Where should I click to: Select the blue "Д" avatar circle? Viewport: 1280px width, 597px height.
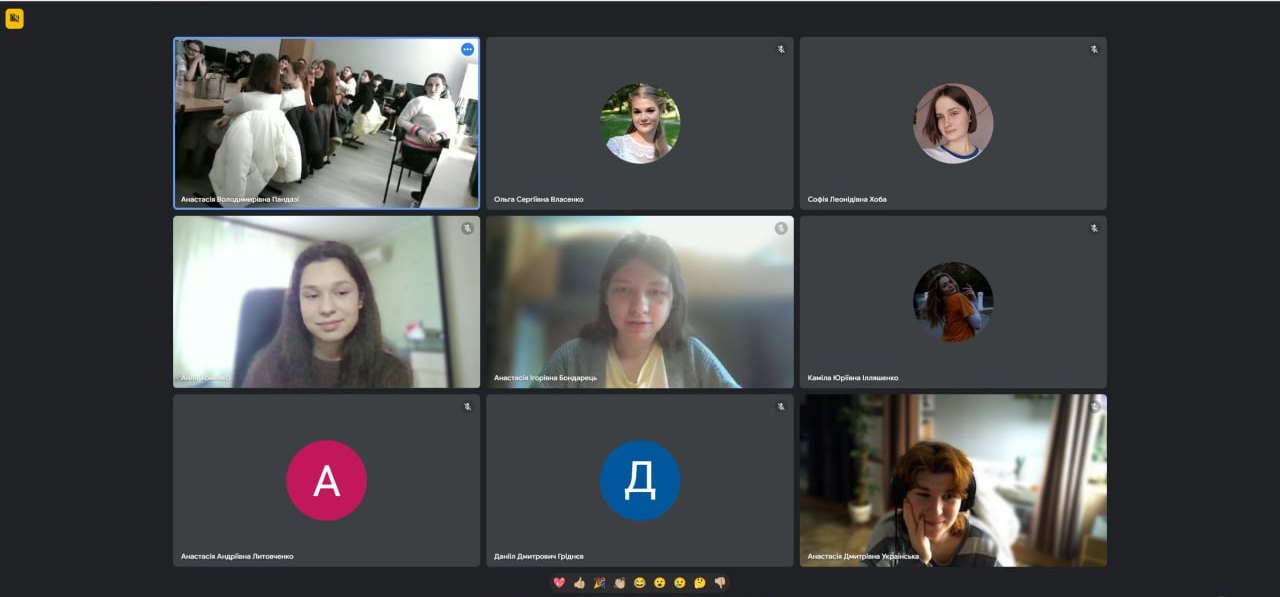point(640,481)
